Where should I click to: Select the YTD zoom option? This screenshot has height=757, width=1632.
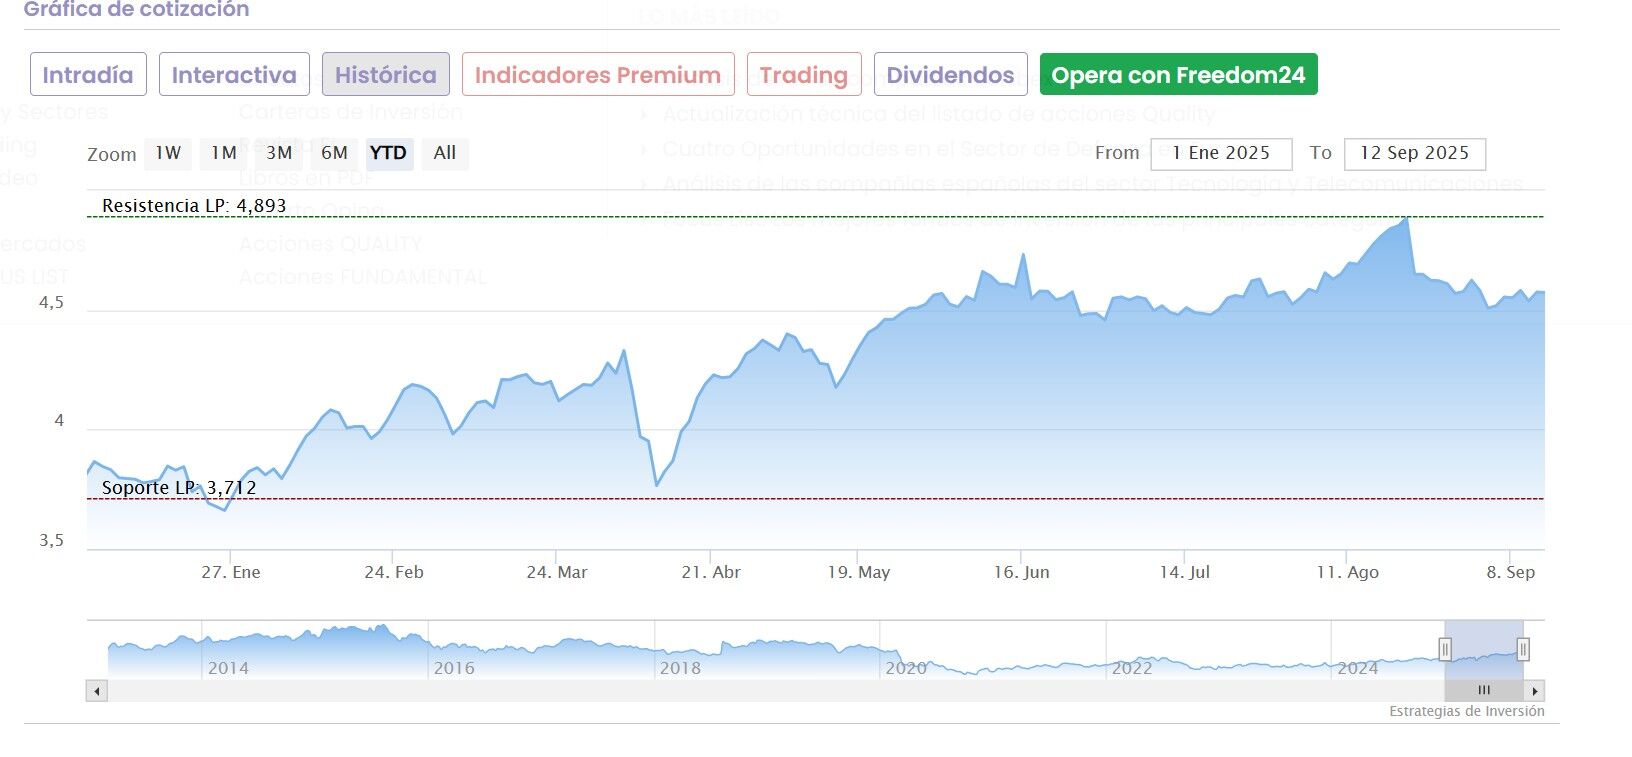click(388, 153)
